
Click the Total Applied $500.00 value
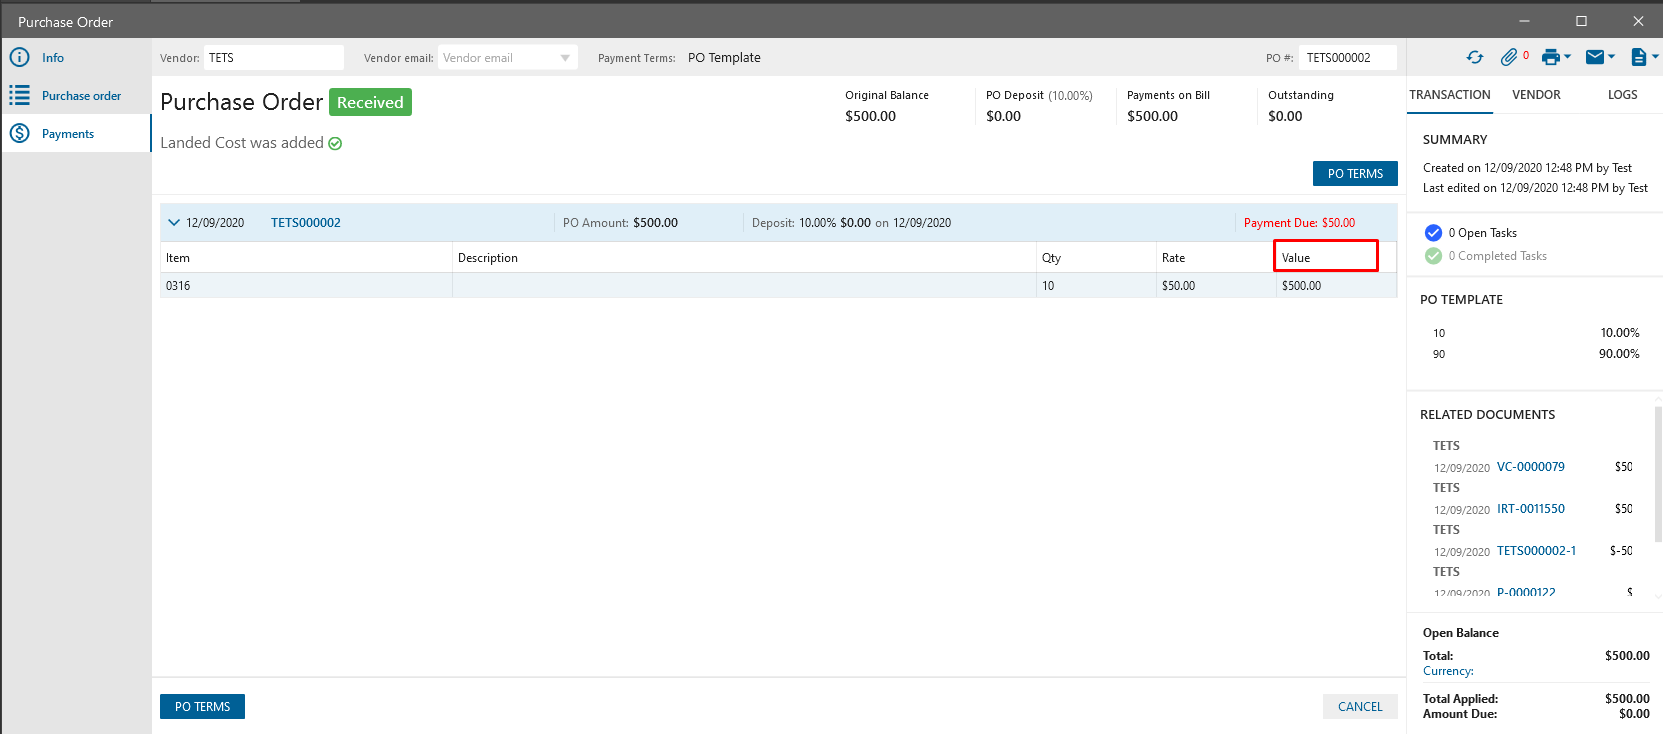click(x=1627, y=699)
